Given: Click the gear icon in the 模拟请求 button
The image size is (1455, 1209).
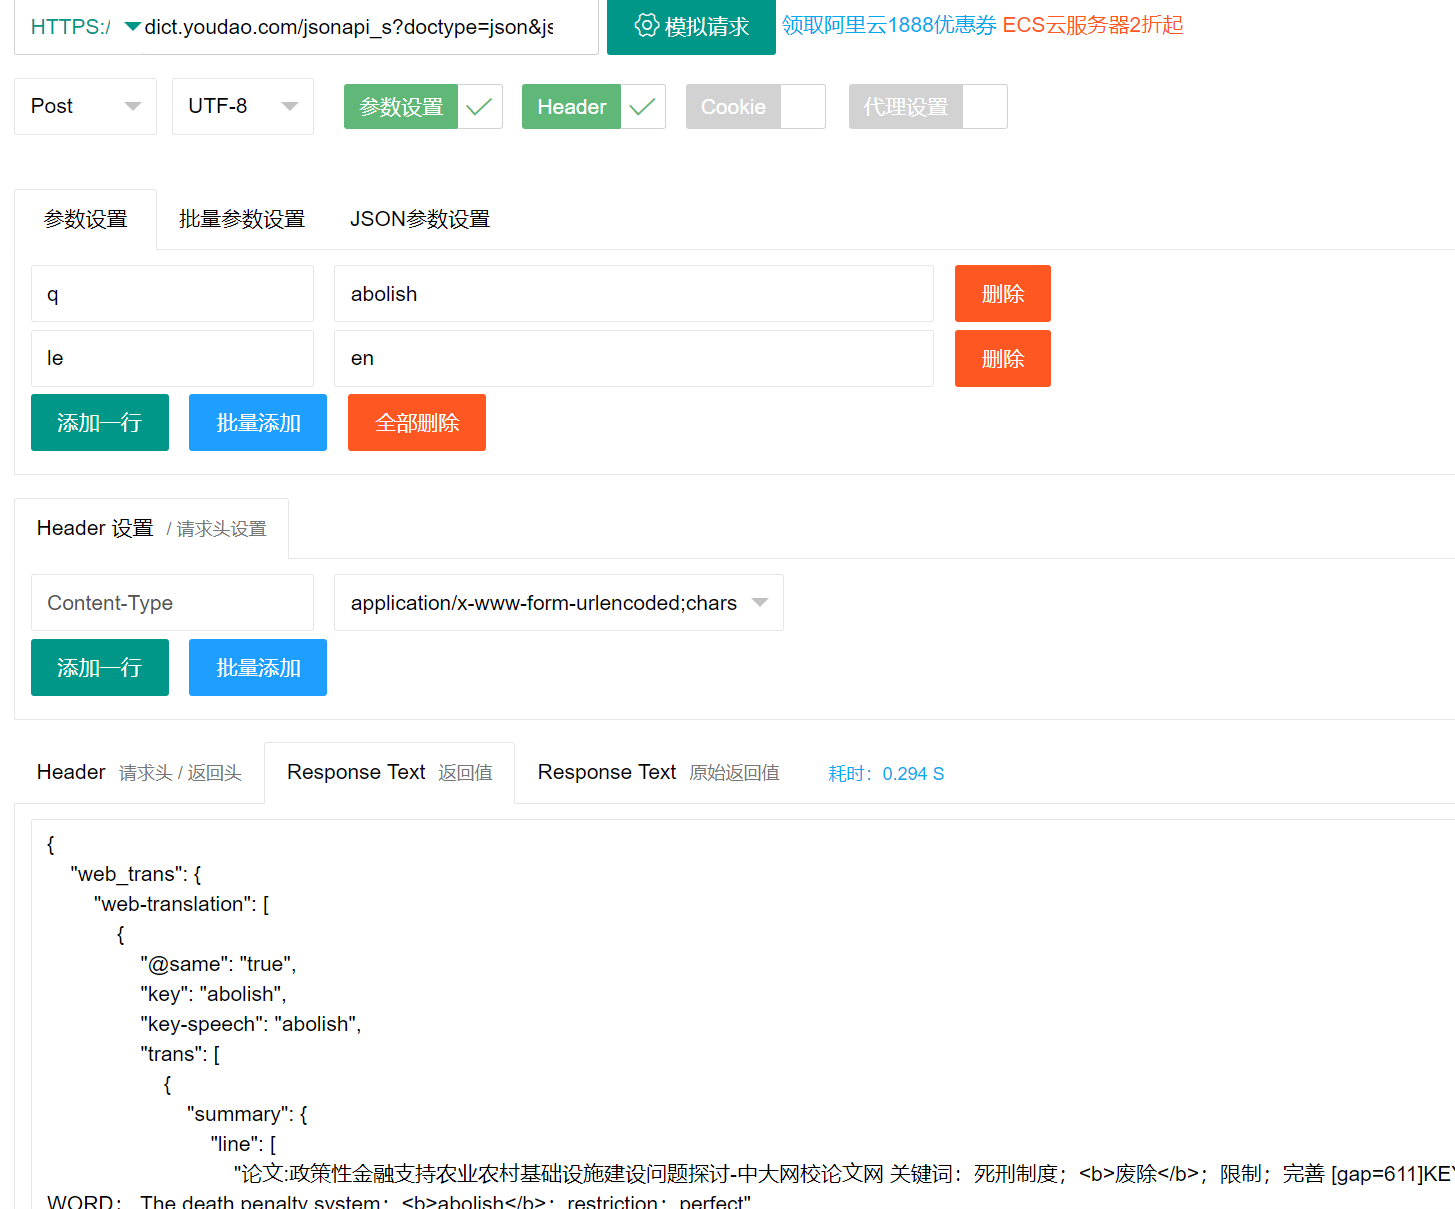Looking at the screenshot, I should click(x=646, y=26).
